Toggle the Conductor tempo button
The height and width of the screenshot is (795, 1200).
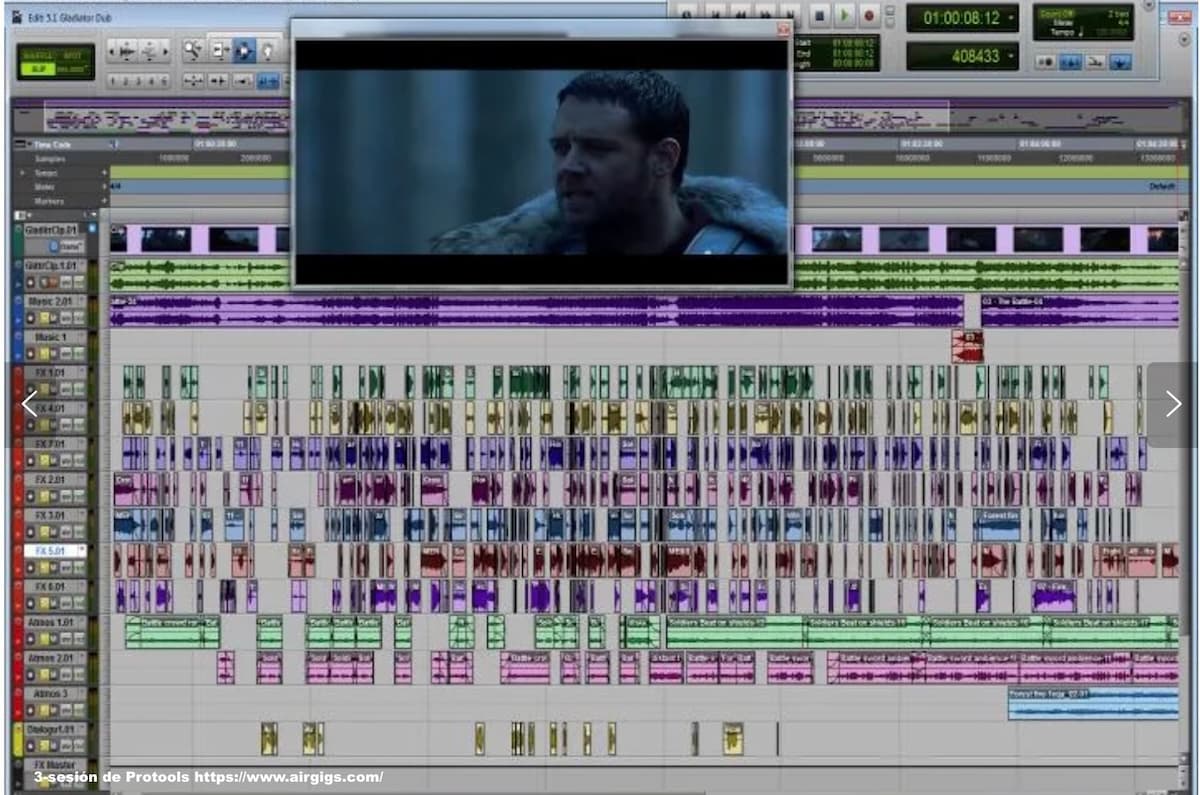point(1120,61)
